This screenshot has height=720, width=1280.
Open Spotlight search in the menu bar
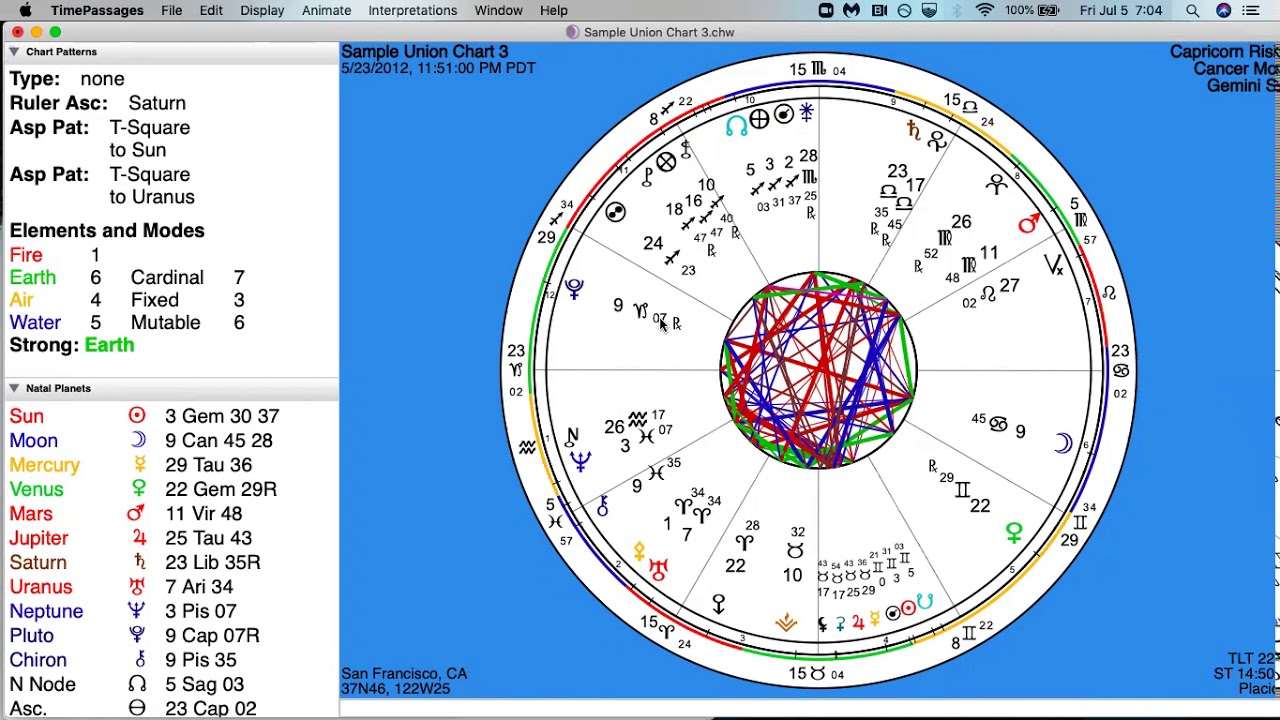point(1192,11)
